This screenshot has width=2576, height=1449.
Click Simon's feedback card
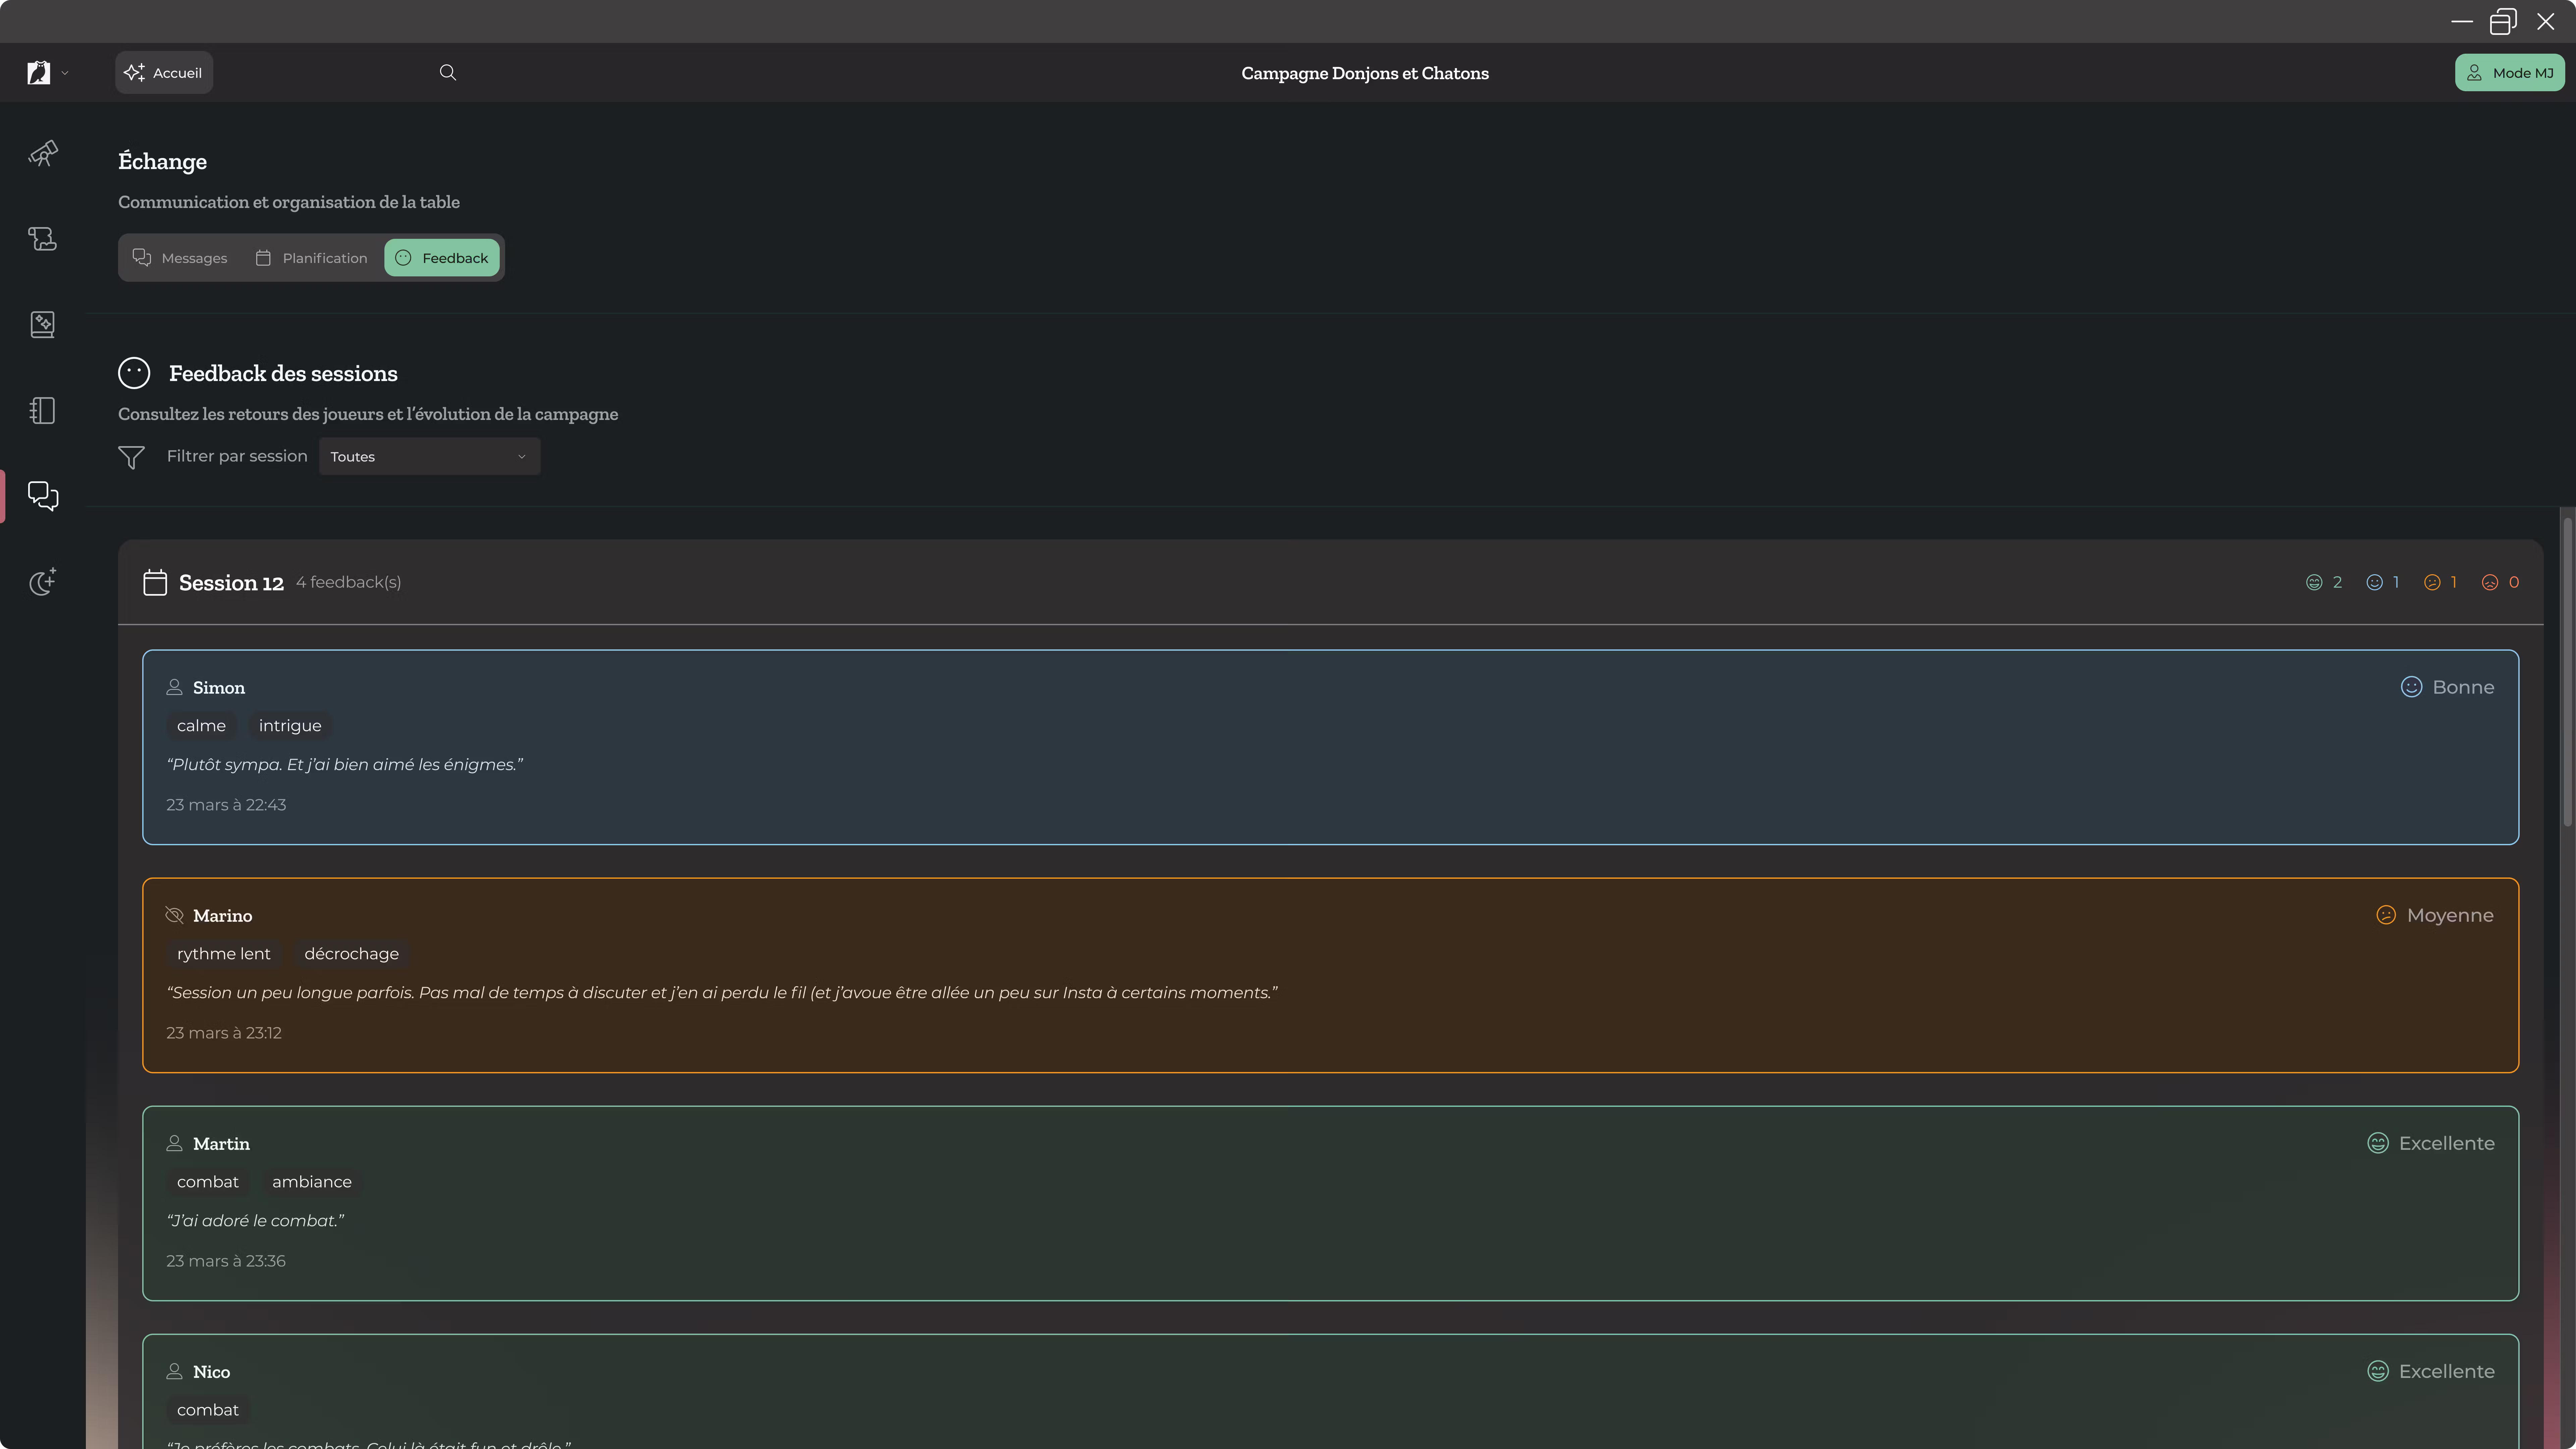point(1330,747)
